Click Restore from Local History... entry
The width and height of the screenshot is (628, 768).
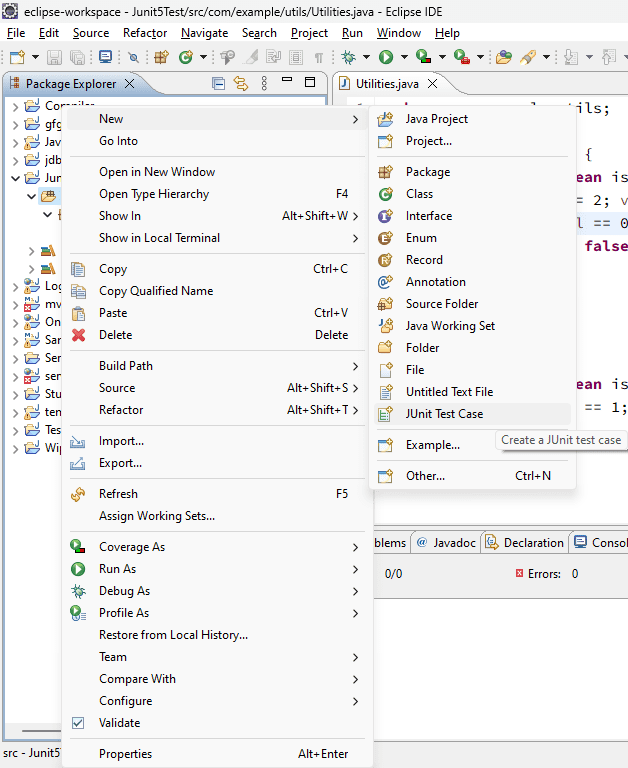(217, 635)
